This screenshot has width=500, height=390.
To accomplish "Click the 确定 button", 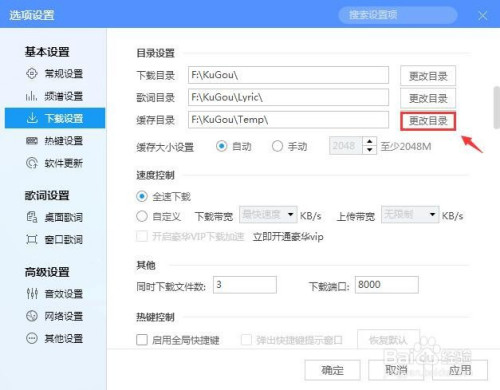I will click(332, 370).
